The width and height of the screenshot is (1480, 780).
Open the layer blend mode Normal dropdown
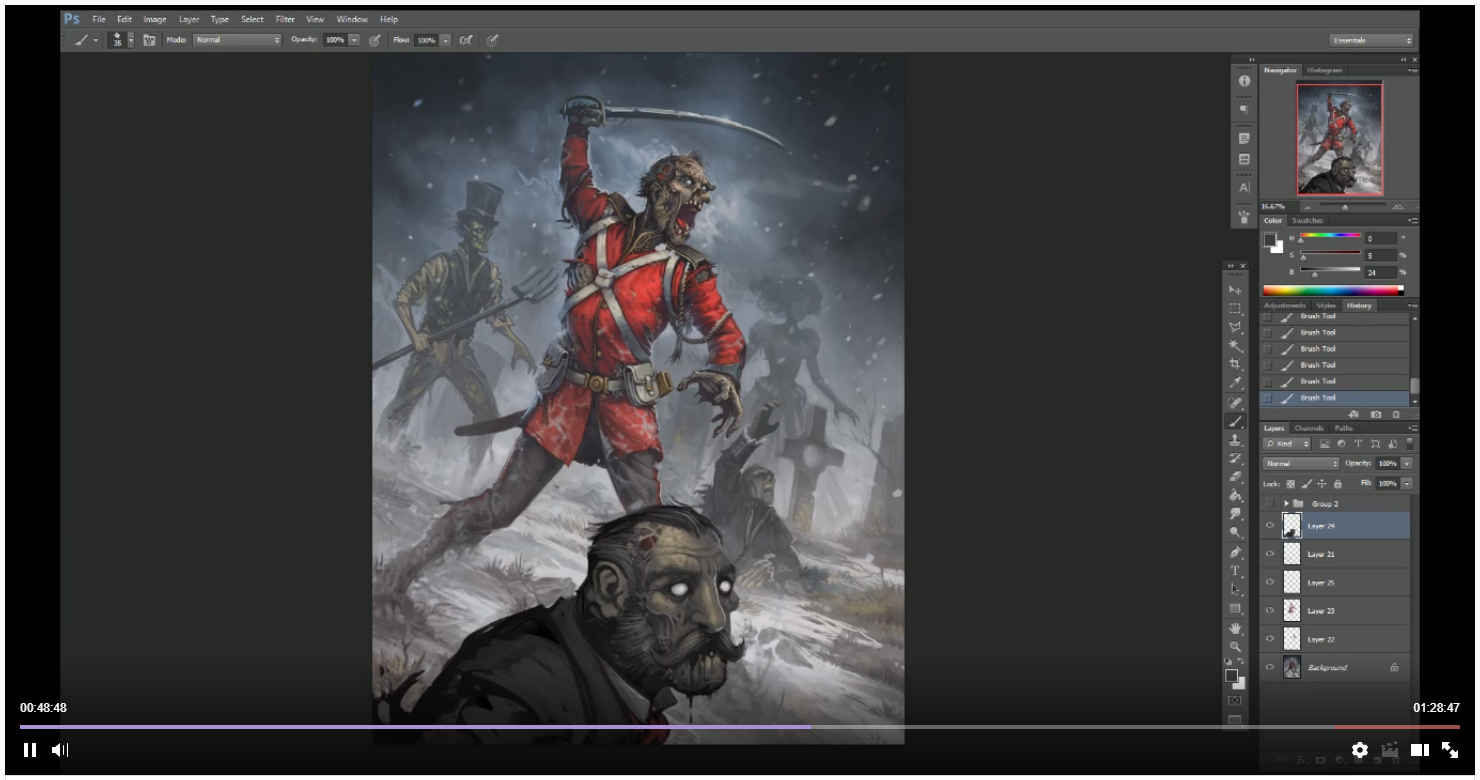click(x=1301, y=464)
